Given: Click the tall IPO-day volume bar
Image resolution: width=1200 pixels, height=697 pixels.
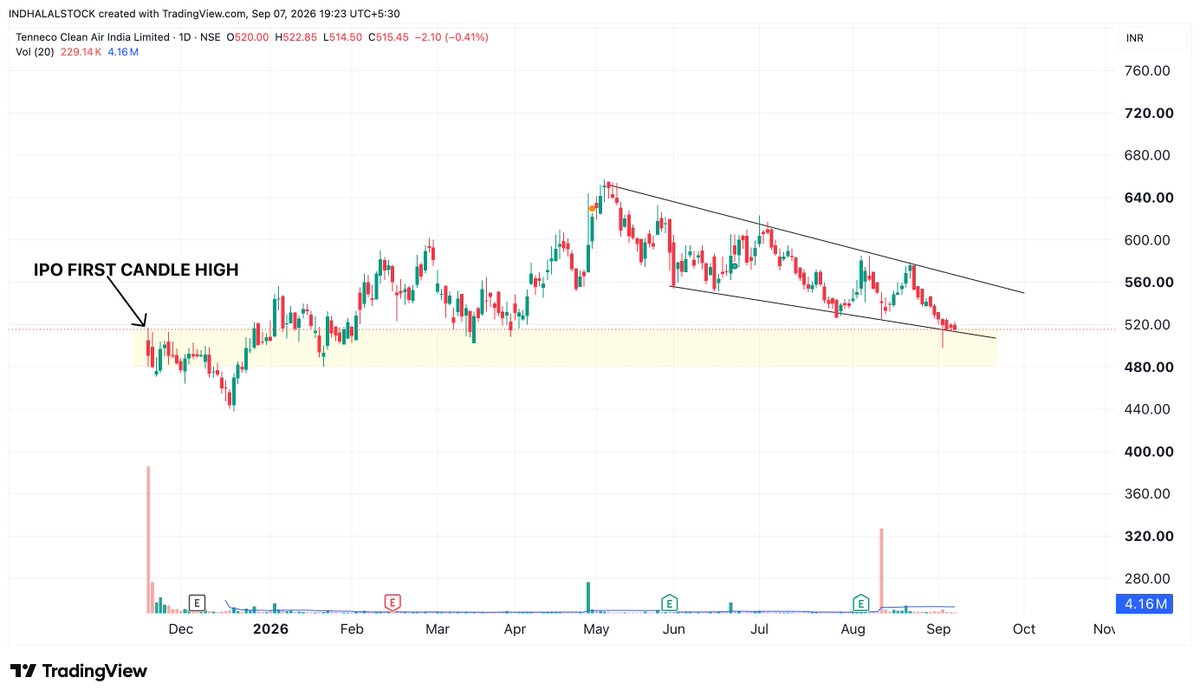Looking at the screenshot, I should click(148, 539).
